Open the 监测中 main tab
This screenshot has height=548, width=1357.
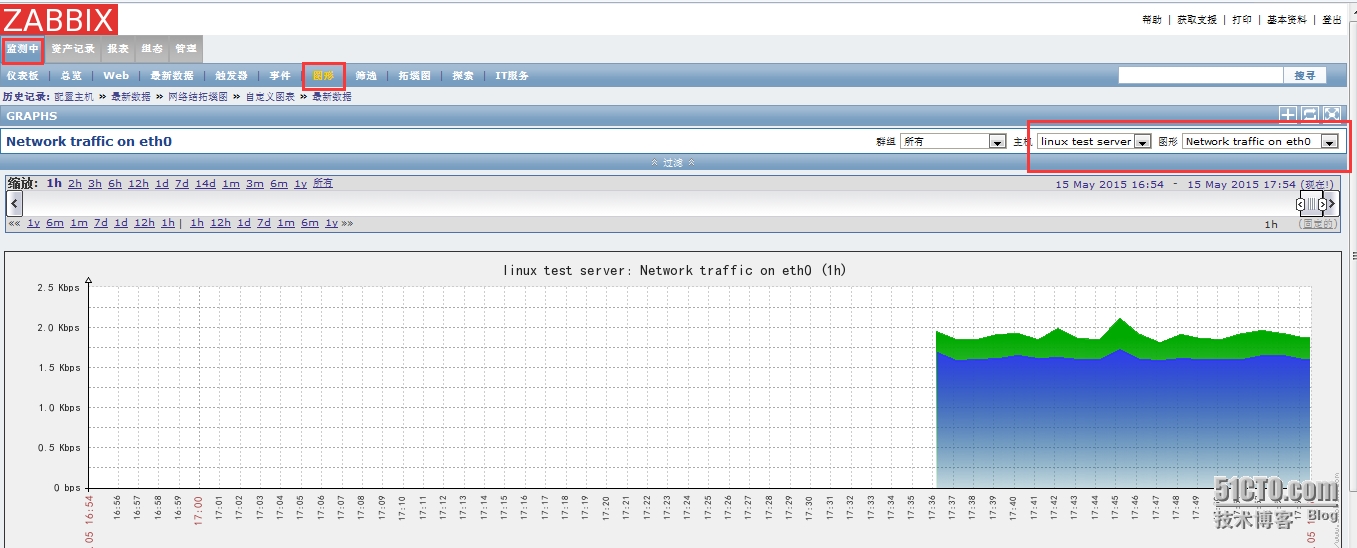pos(22,48)
